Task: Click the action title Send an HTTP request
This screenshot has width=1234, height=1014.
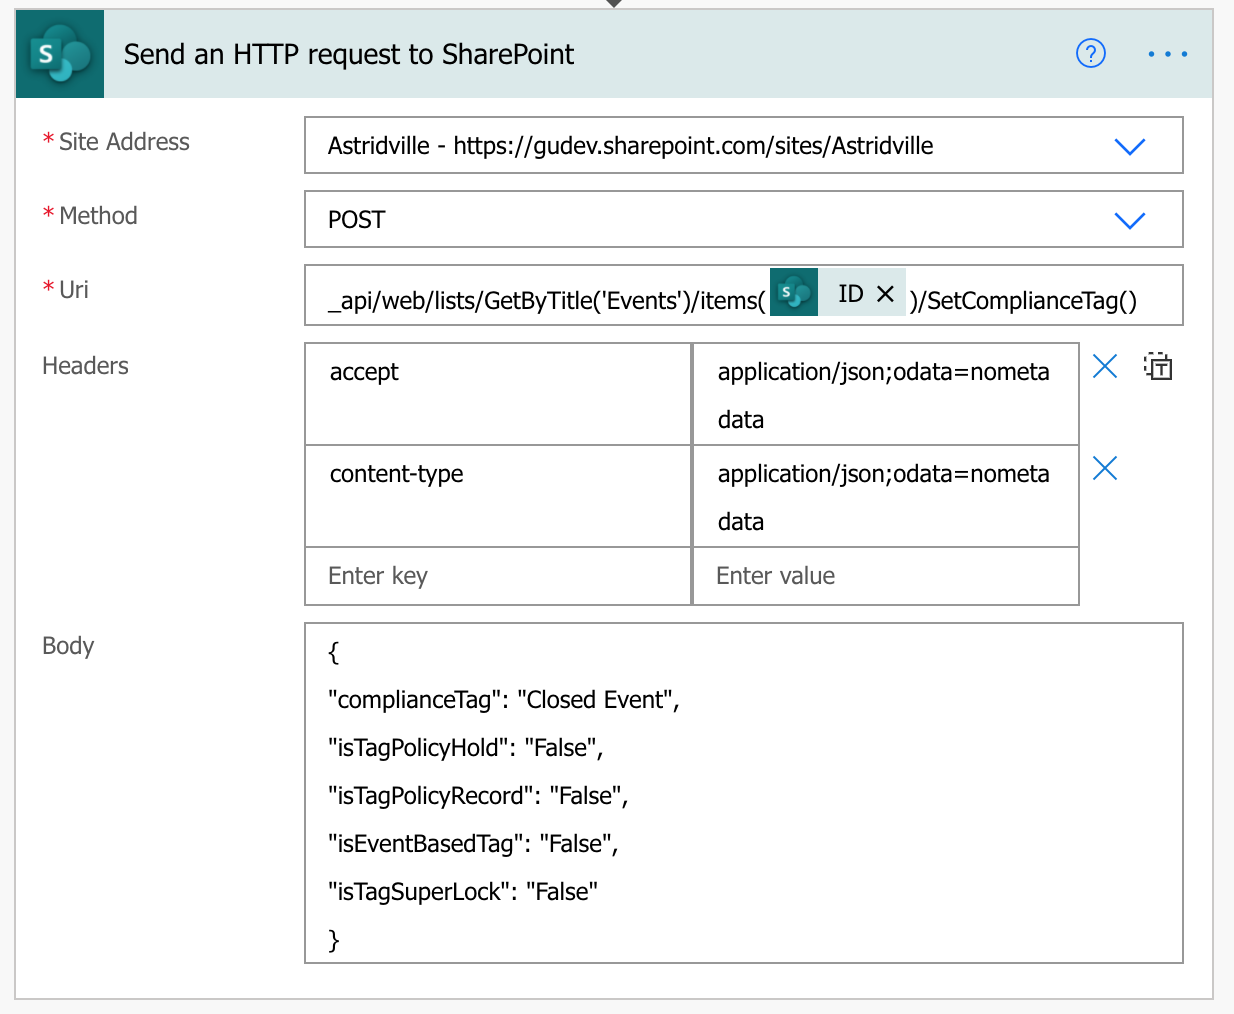Action: pyautogui.click(x=349, y=54)
